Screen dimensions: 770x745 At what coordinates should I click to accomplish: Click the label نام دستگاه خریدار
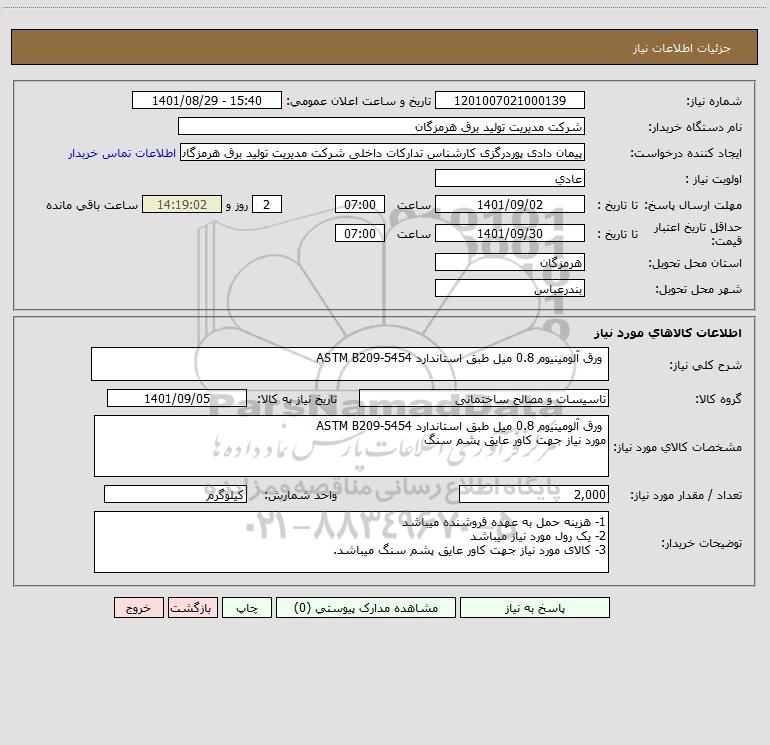point(695,127)
